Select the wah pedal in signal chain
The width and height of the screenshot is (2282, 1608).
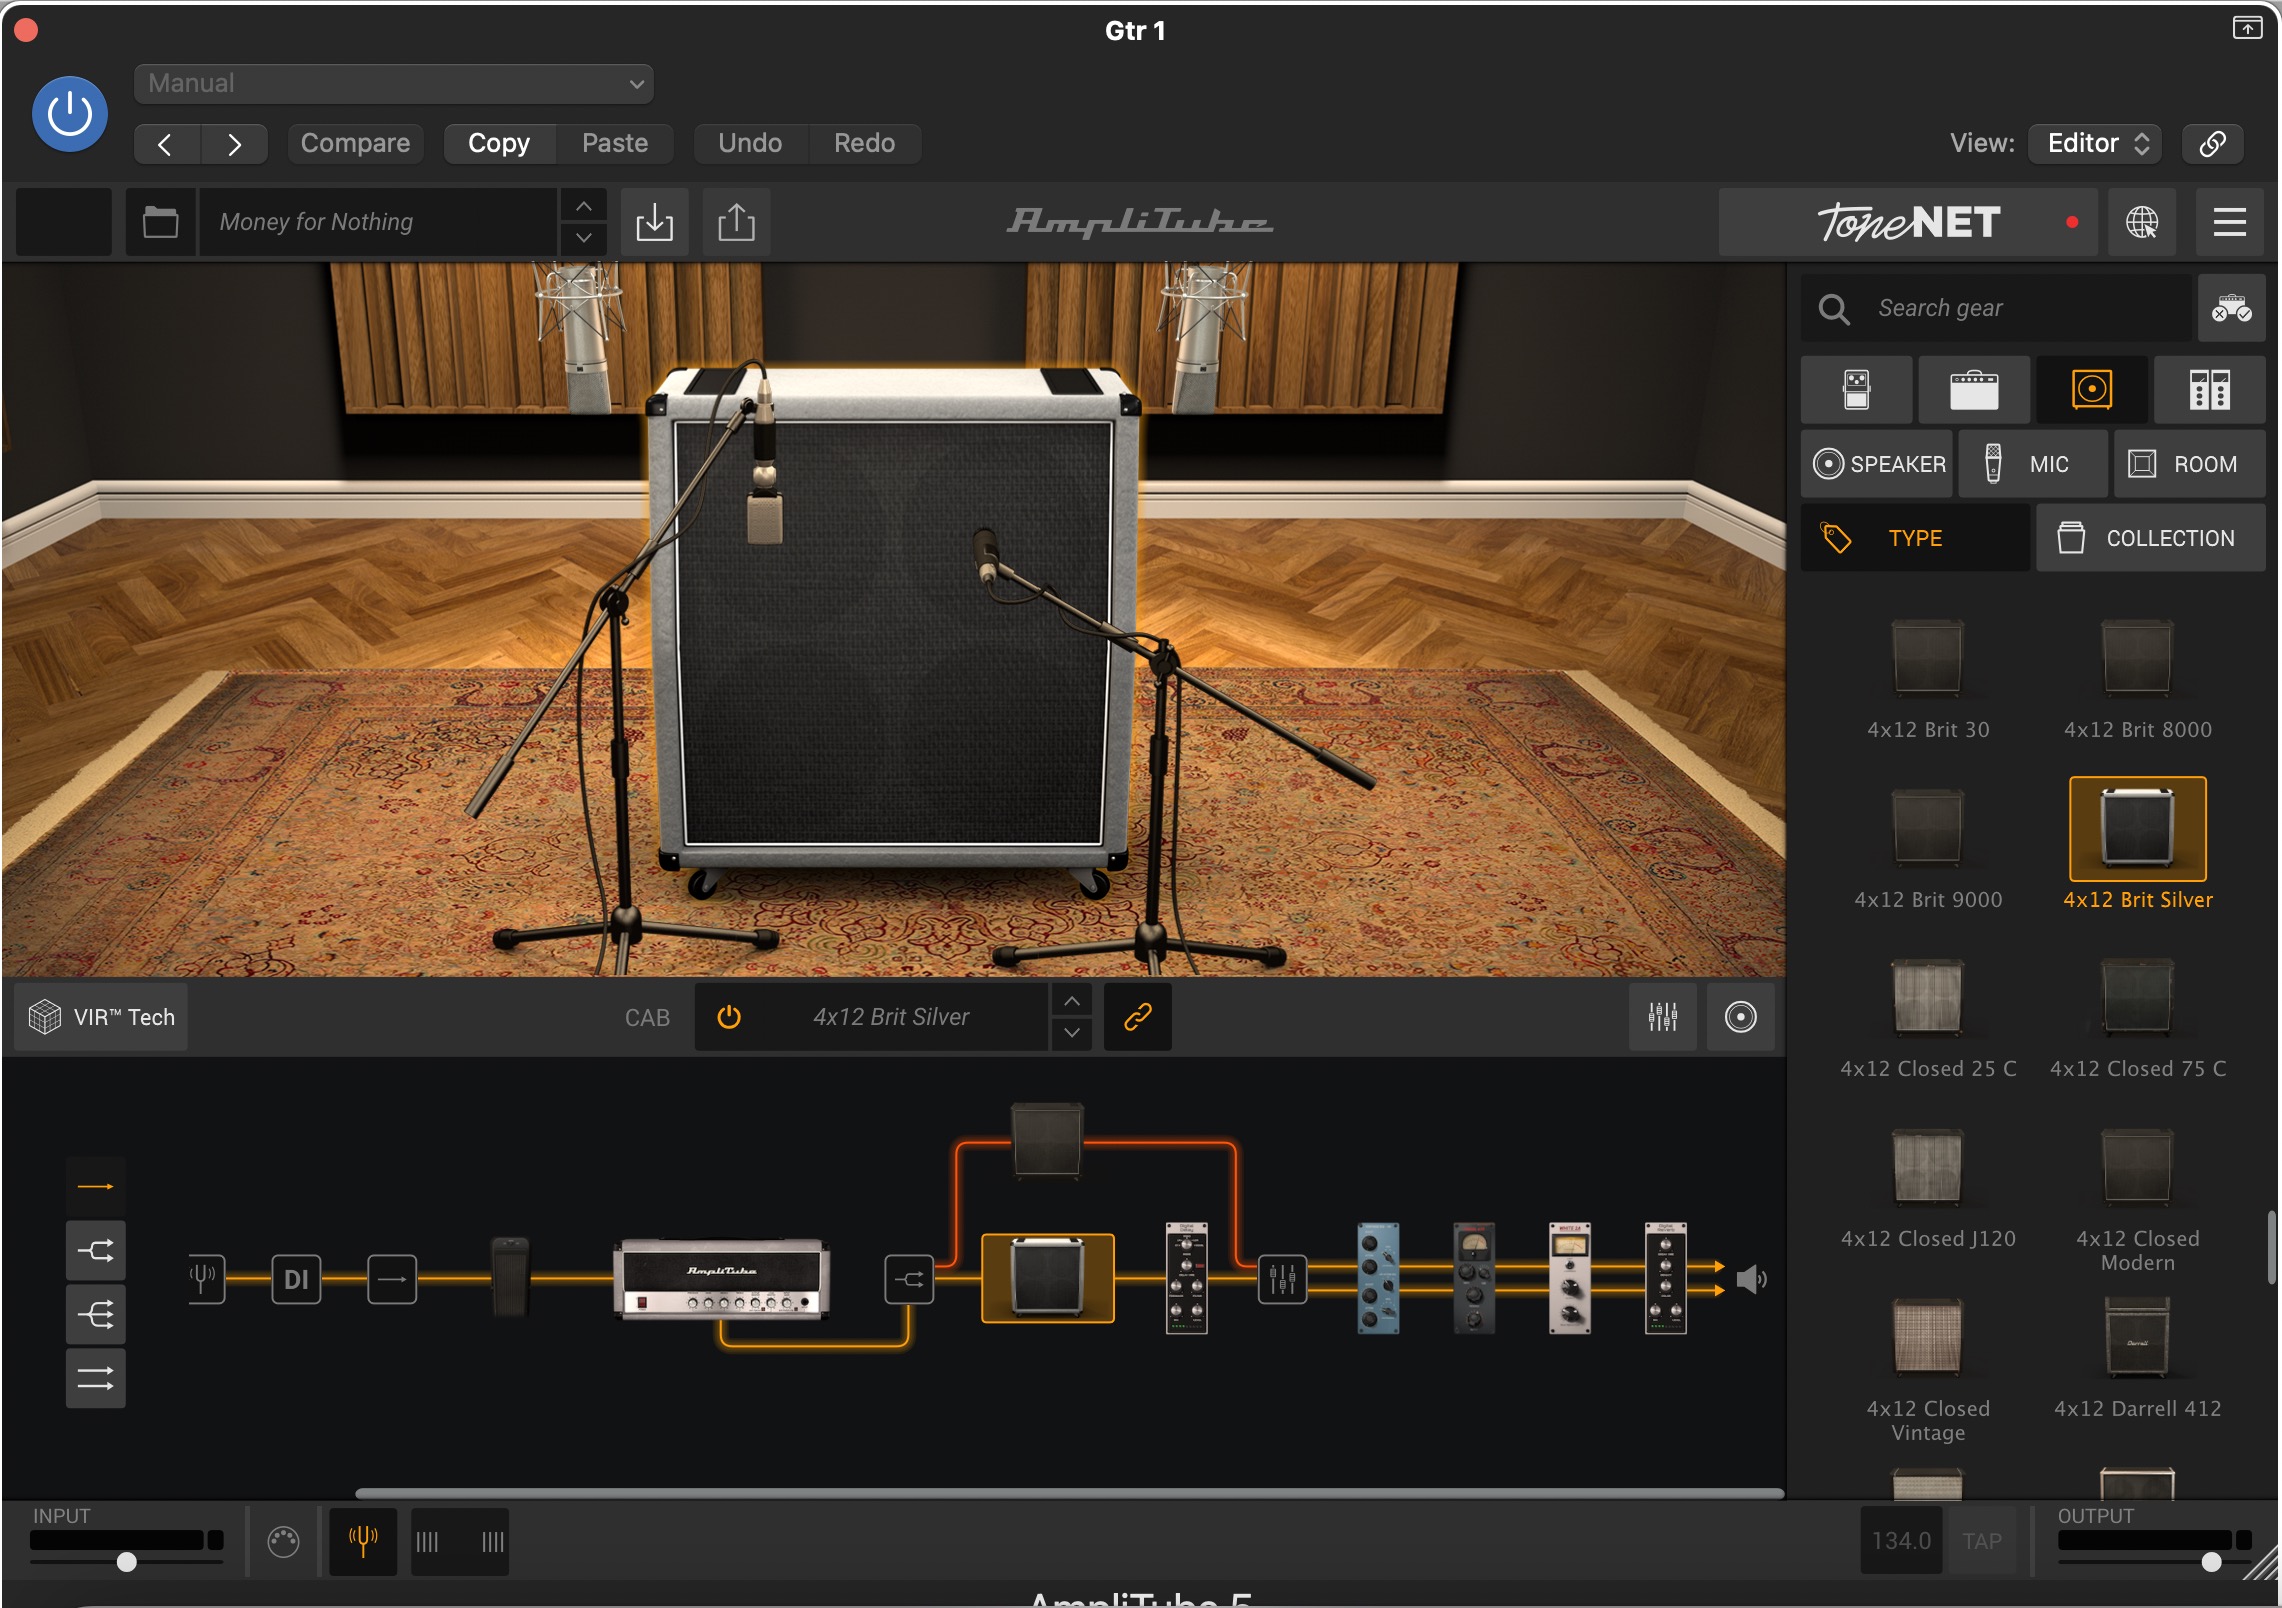point(510,1277)
